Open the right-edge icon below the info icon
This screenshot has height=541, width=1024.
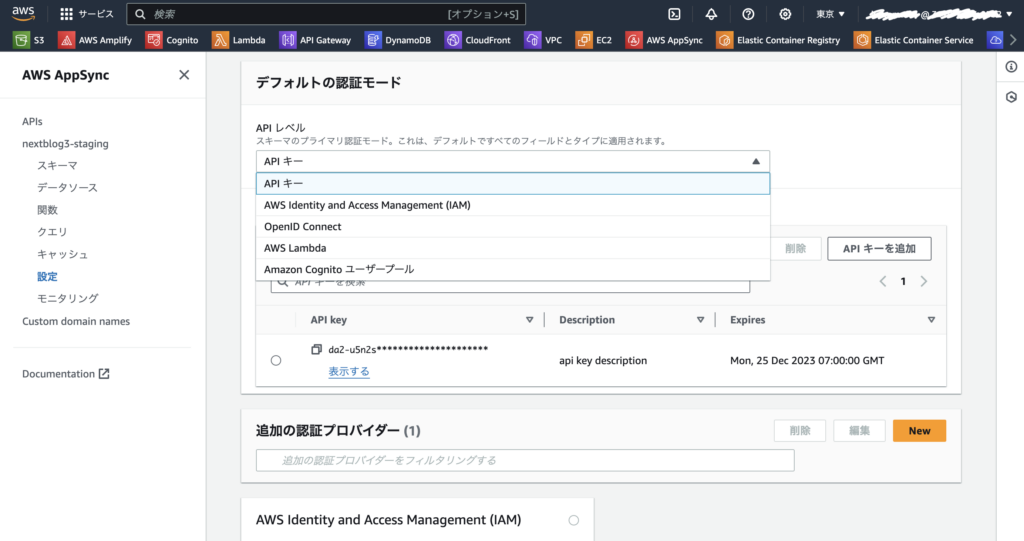click(x=1011, y=97)
